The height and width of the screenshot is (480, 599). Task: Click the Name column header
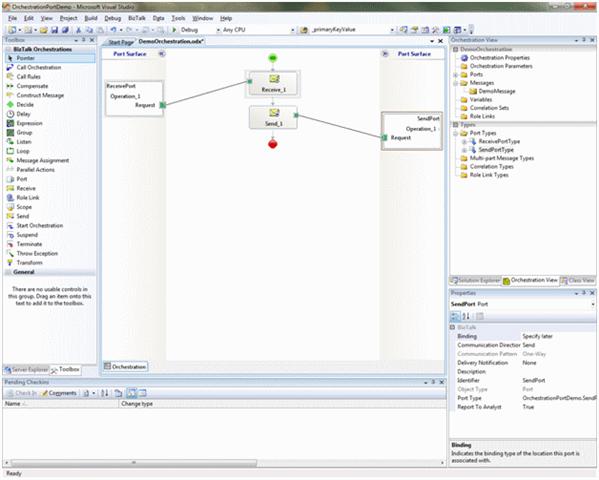(x=61, y=404)
